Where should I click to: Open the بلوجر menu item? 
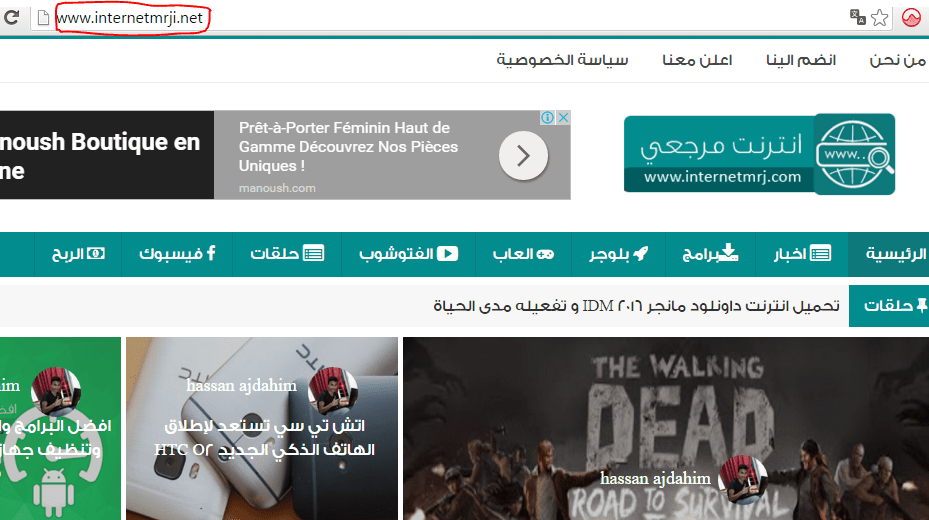(x=619, y=254)
